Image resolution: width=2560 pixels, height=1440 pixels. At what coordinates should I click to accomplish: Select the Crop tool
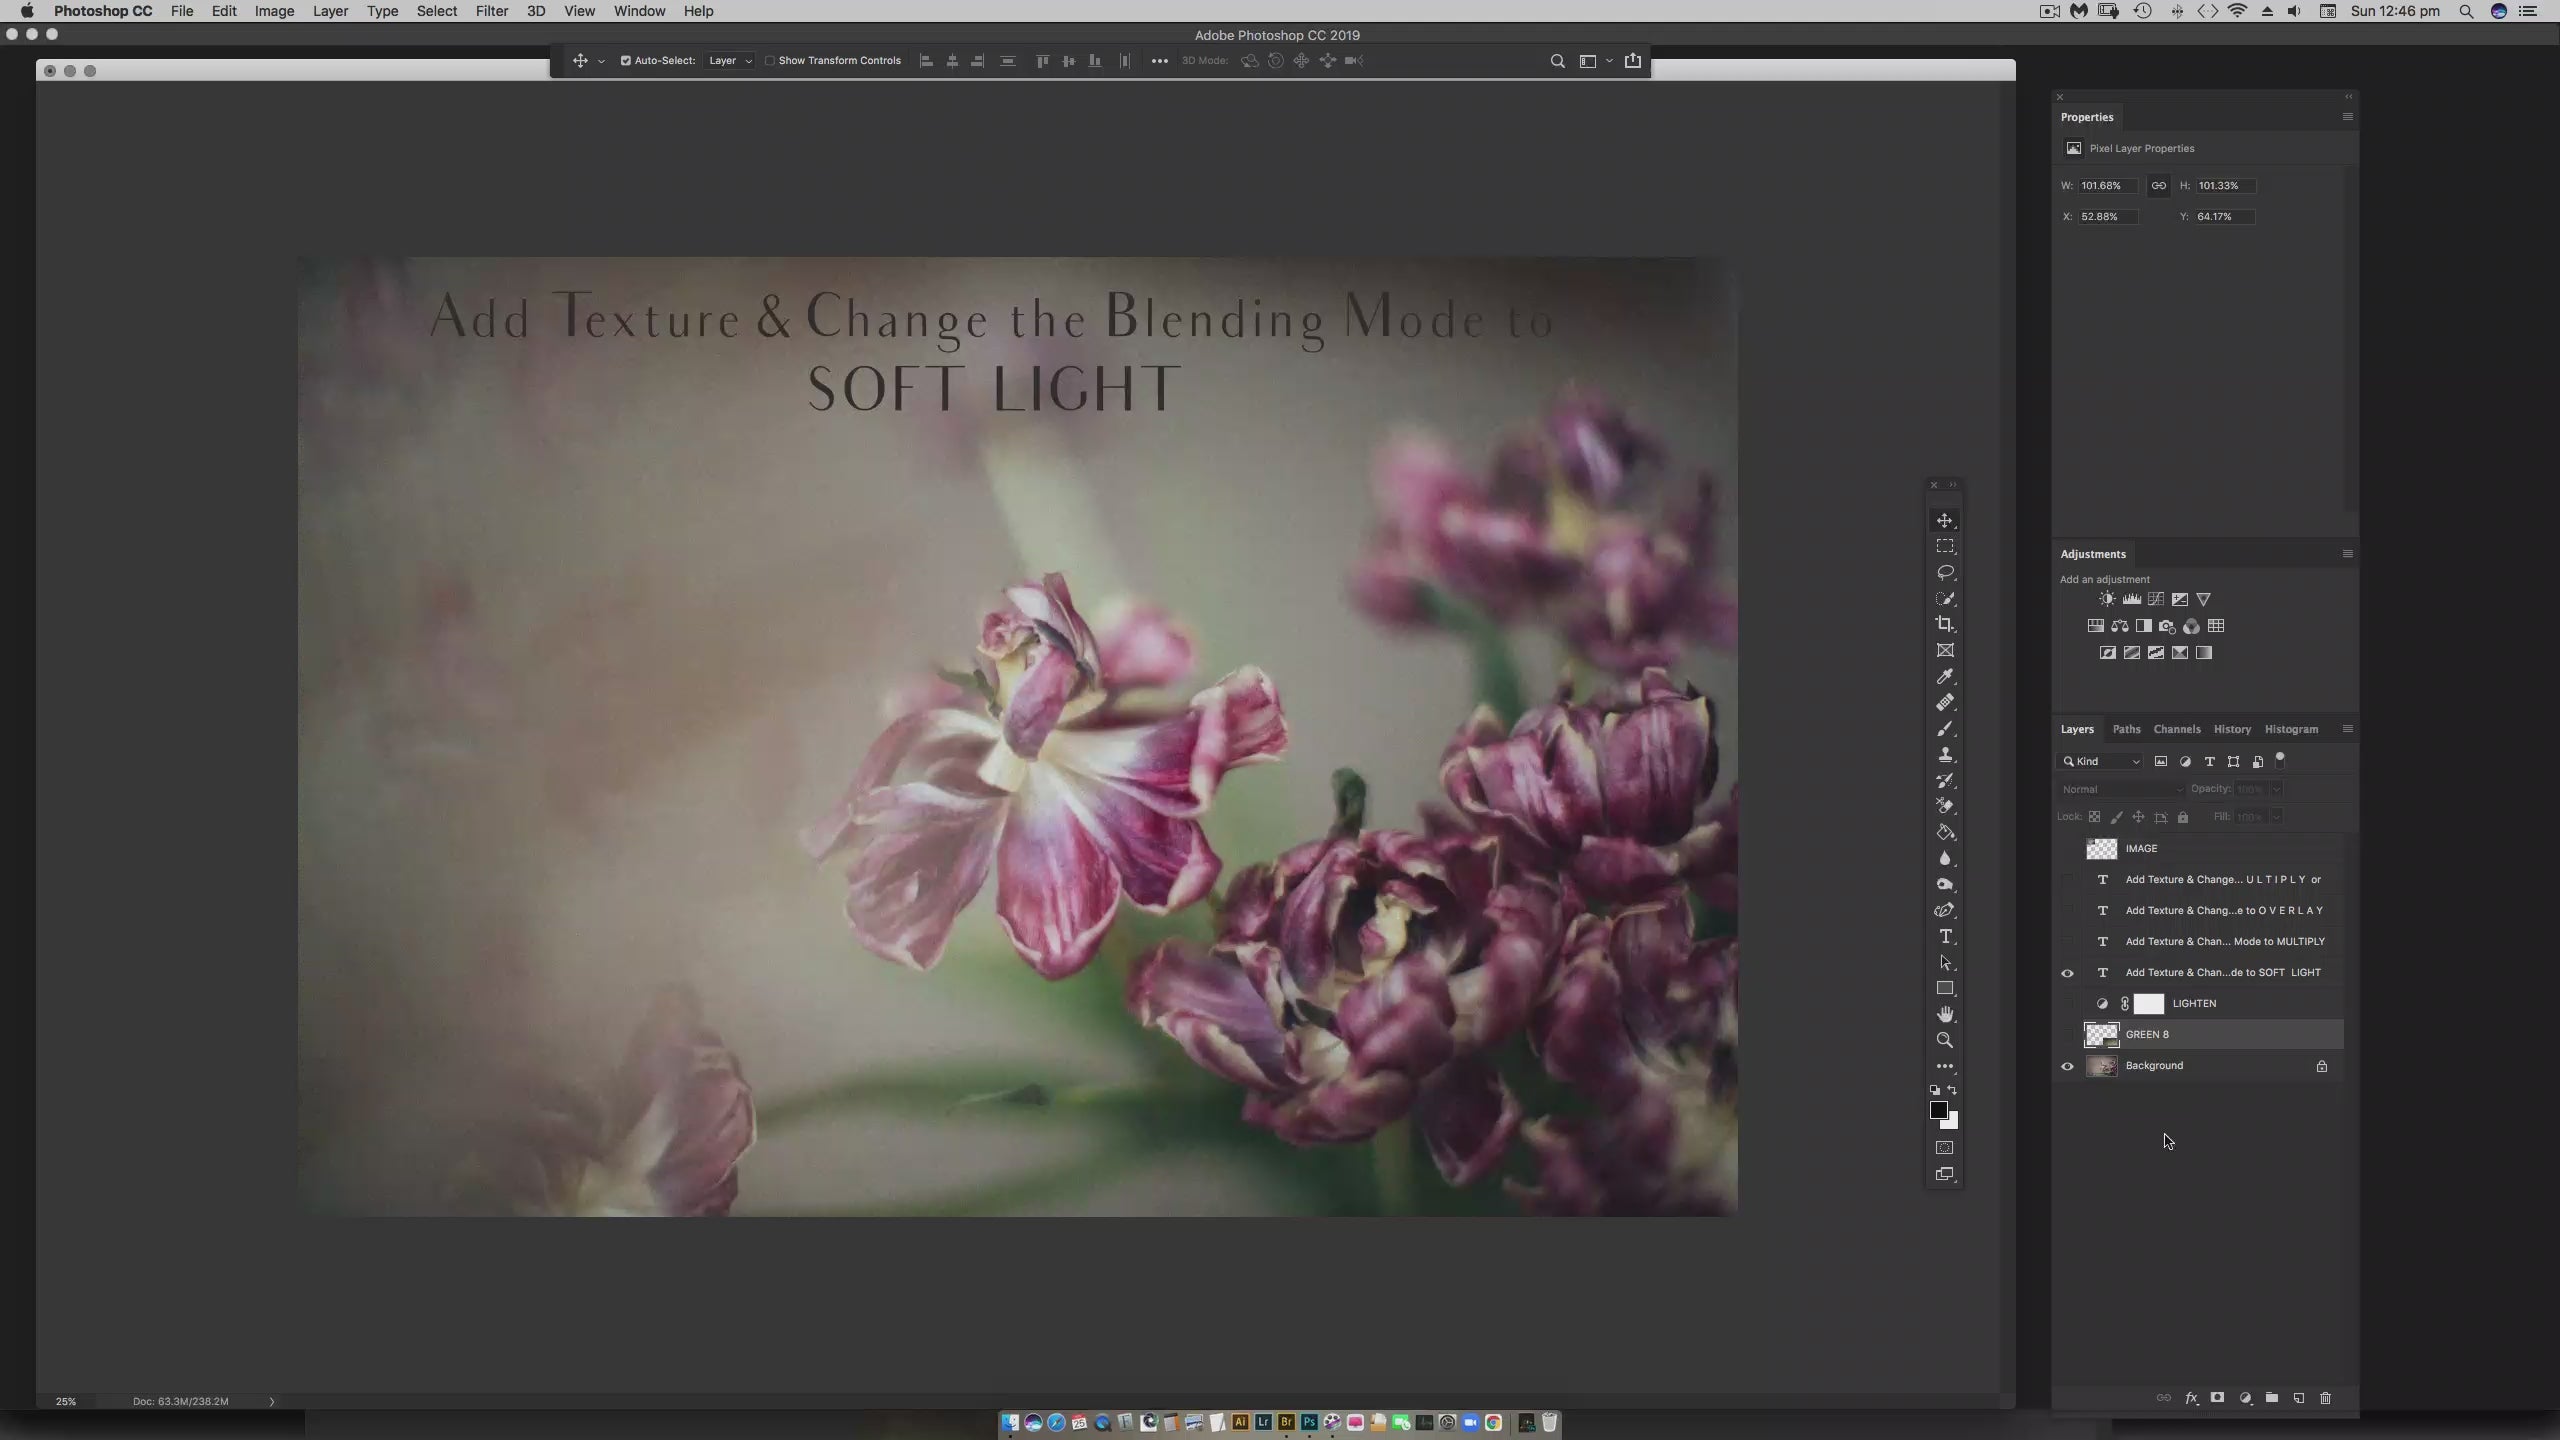1944,624
